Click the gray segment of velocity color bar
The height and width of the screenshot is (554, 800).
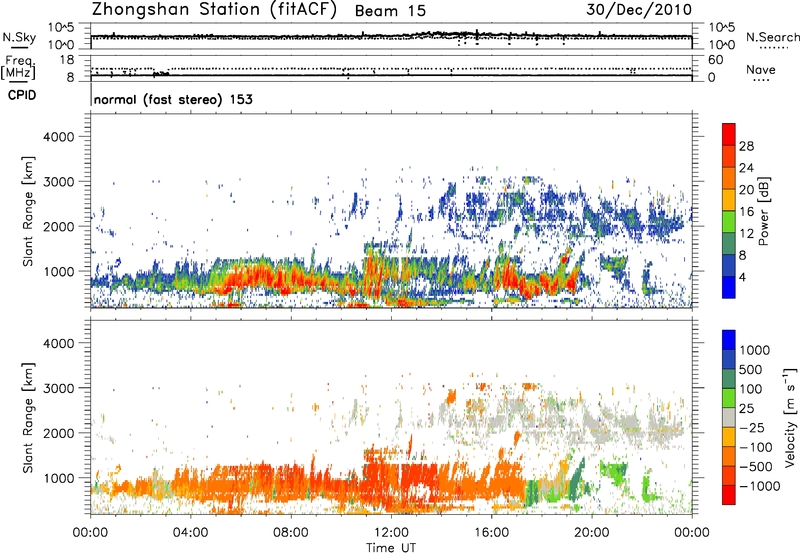pyautogui.click(x=729, y=418)
